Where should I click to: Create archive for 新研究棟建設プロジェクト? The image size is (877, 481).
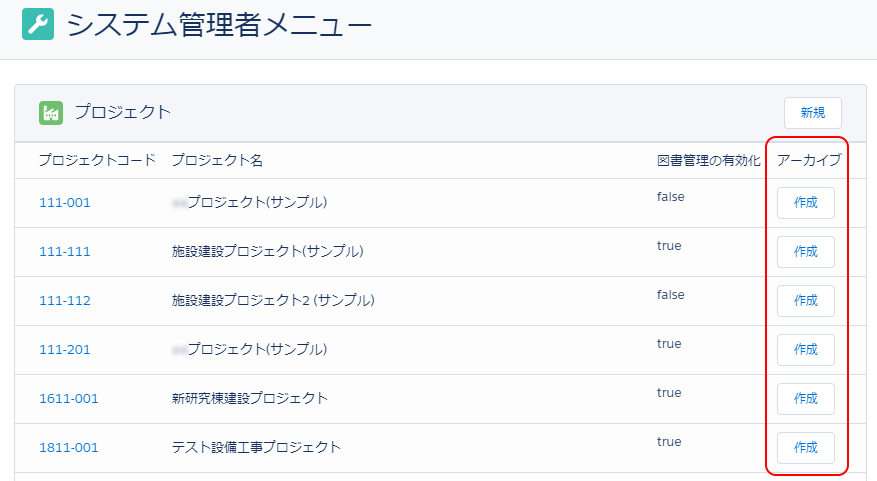pyautogui.click(x=805, y=399)
